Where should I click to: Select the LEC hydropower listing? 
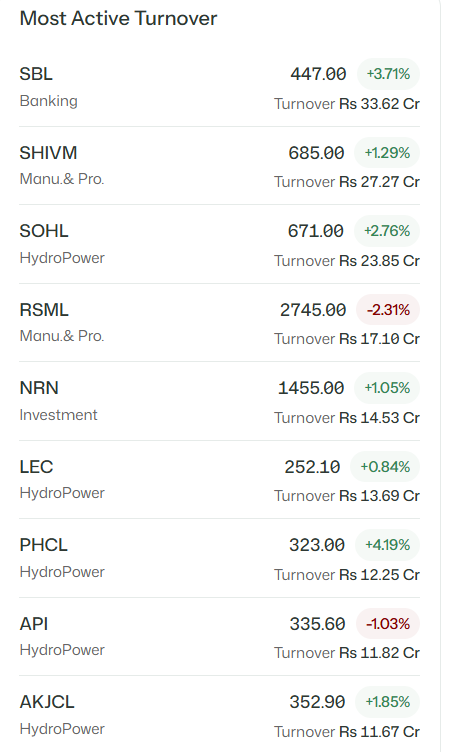[x=36, y=467]
